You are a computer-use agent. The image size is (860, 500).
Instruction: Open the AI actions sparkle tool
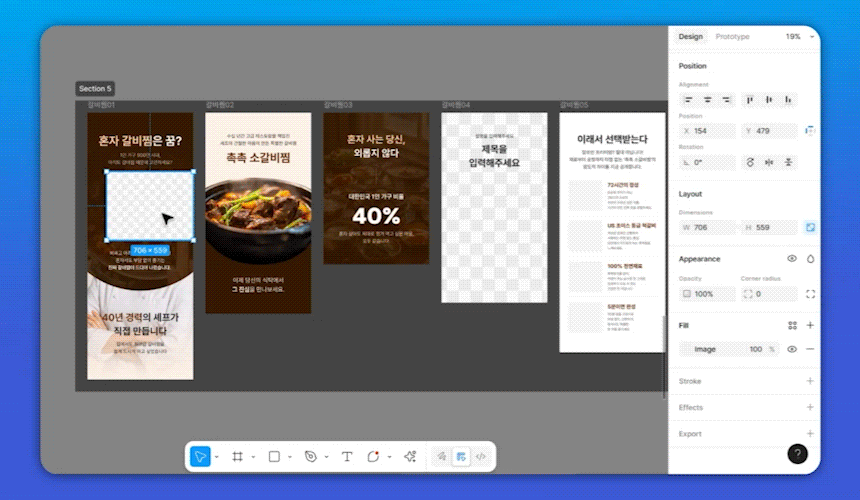(x=409, y=456)
